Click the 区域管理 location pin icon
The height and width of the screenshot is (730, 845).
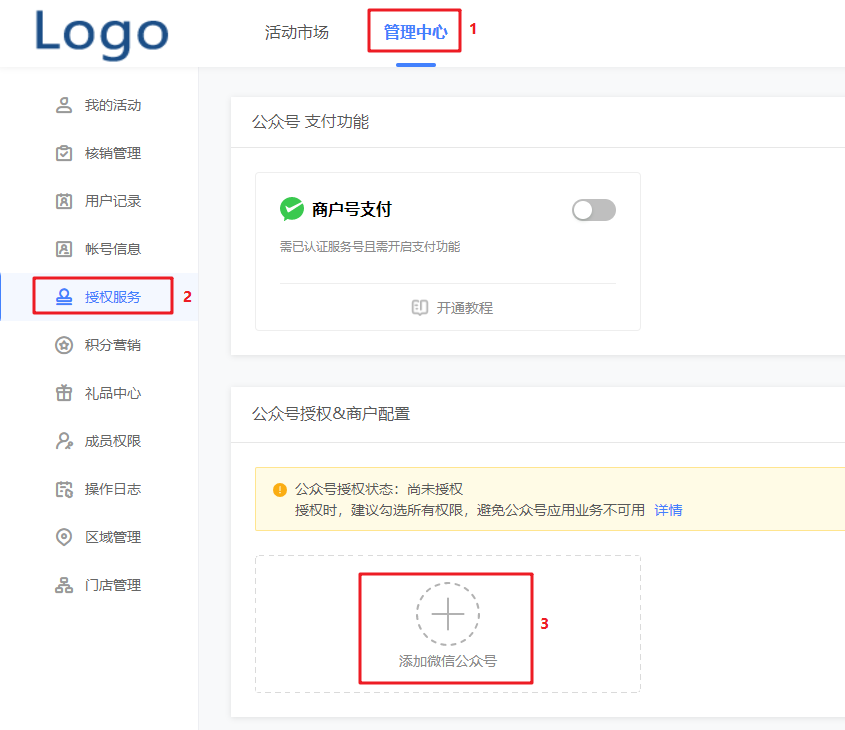point(64,537)
